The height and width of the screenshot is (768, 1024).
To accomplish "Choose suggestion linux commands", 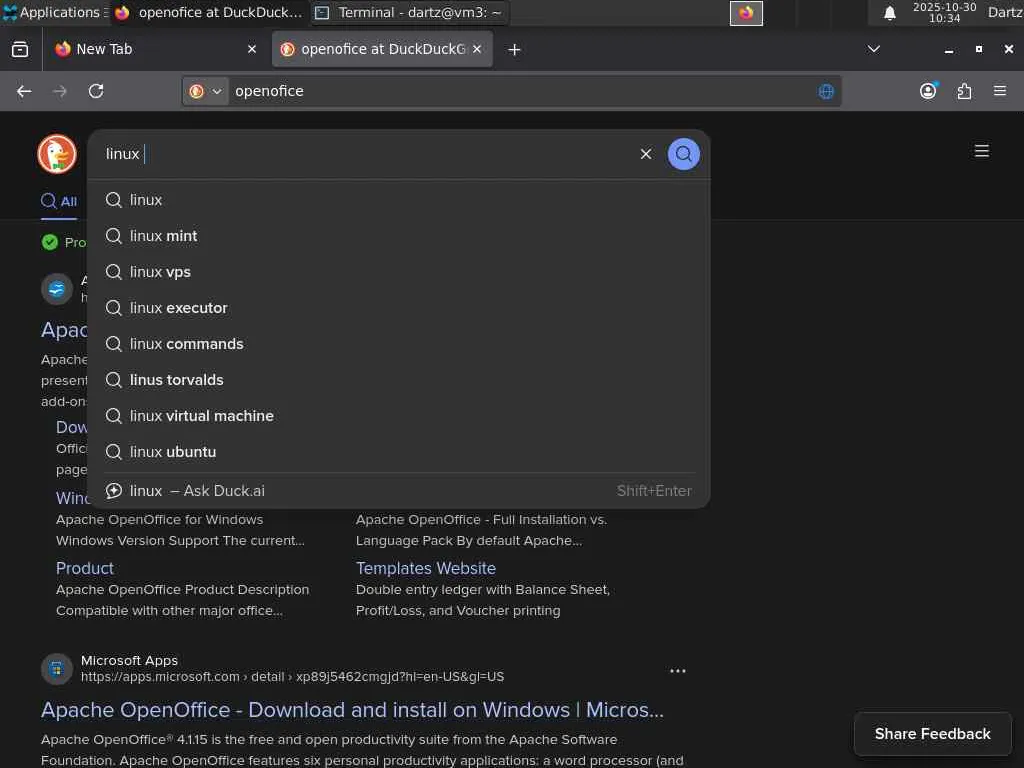I will 398,344.
